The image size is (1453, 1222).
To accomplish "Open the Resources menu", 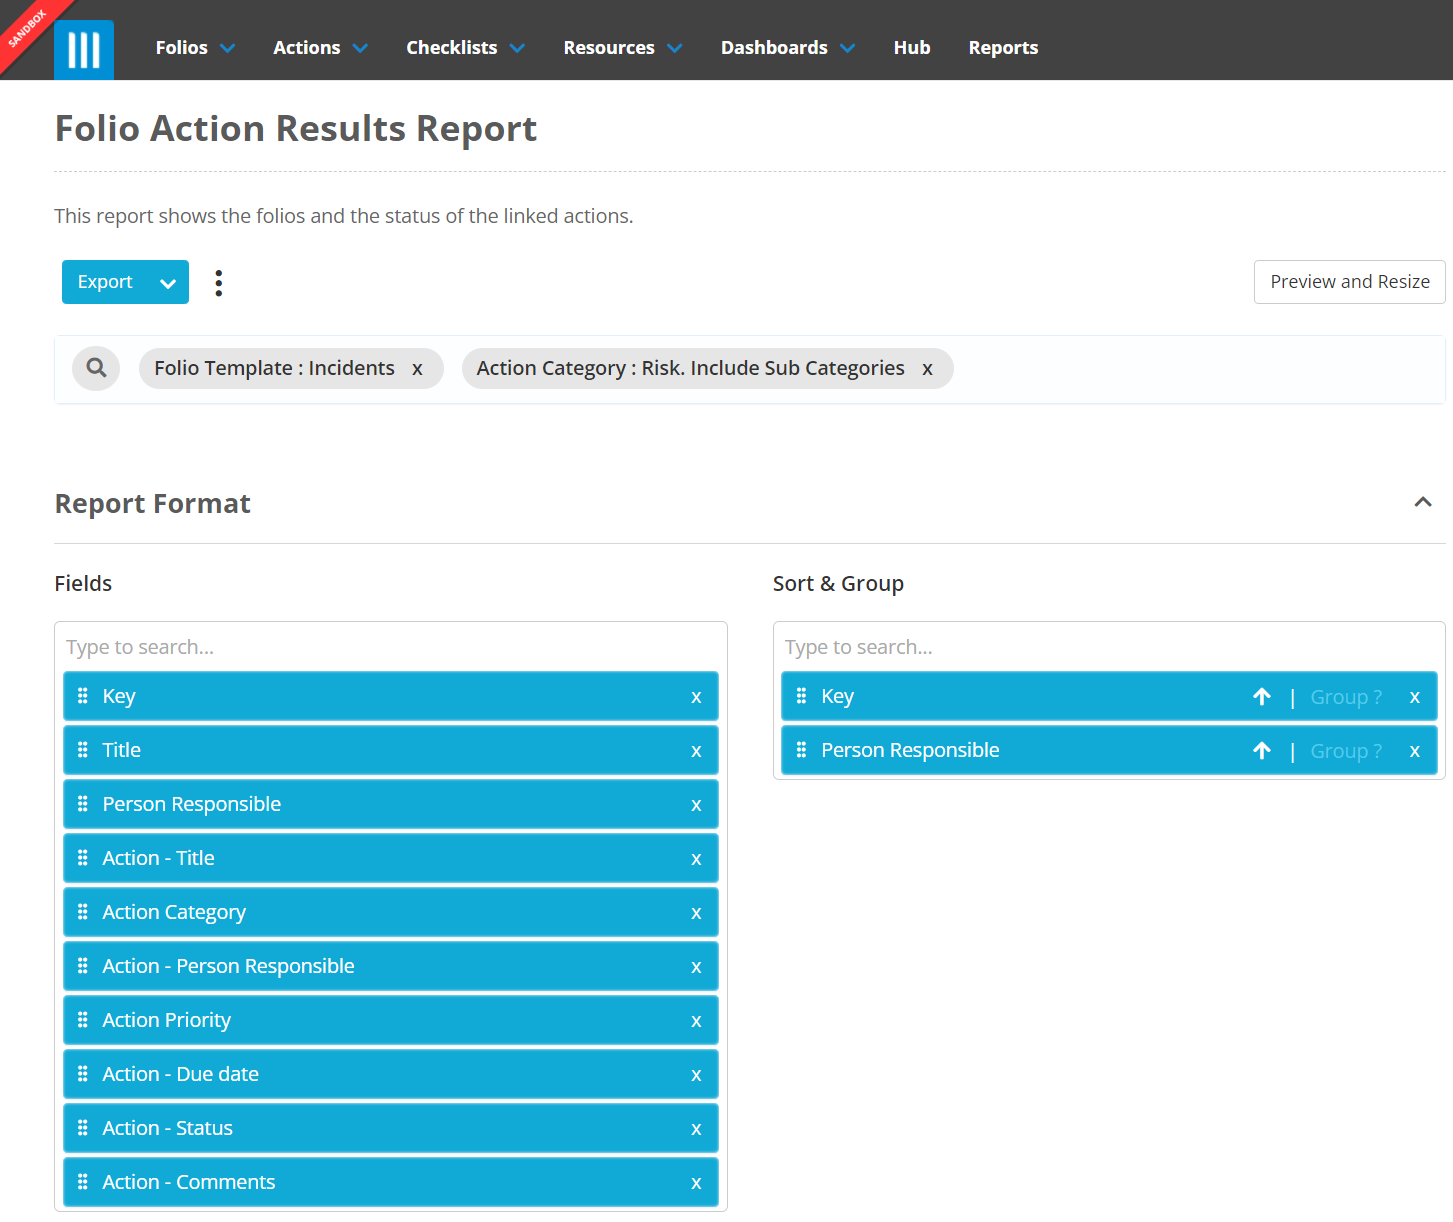I will pos(622,48).
